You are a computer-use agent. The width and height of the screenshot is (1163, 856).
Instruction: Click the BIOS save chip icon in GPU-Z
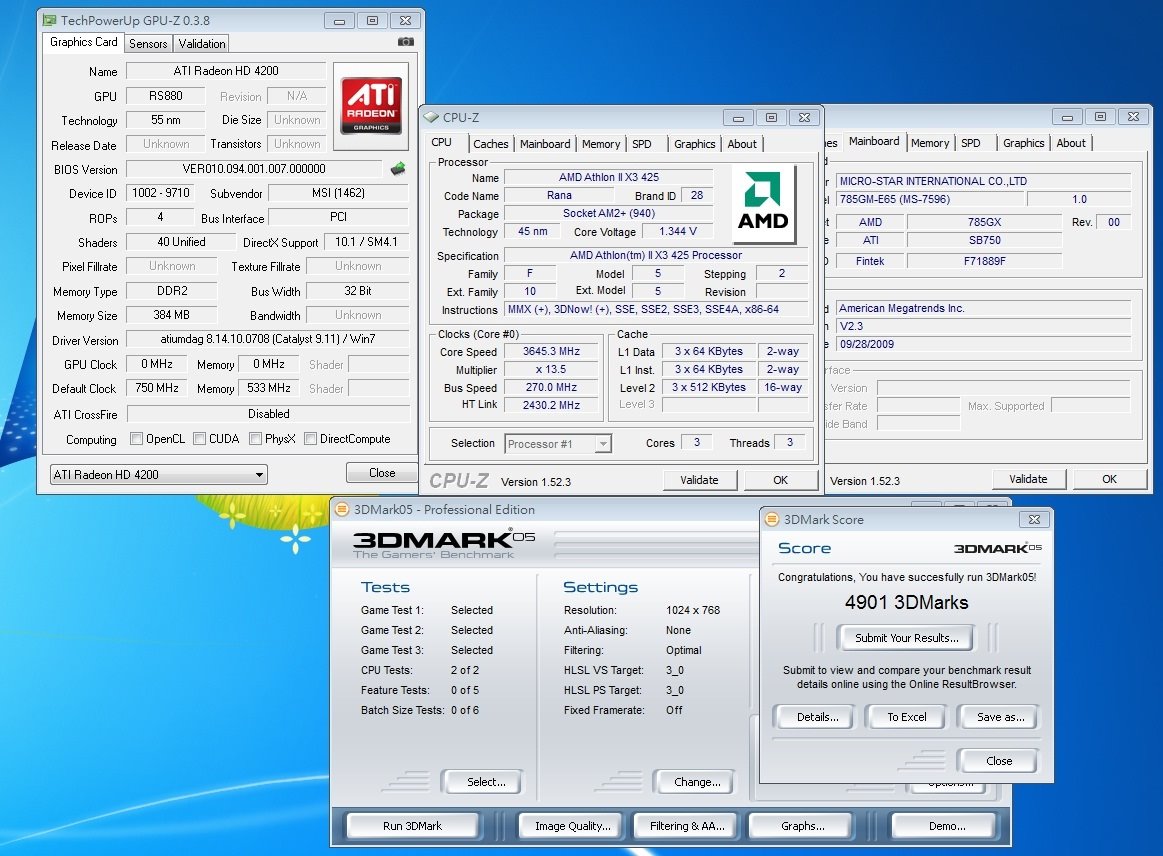tap(398, 168)
